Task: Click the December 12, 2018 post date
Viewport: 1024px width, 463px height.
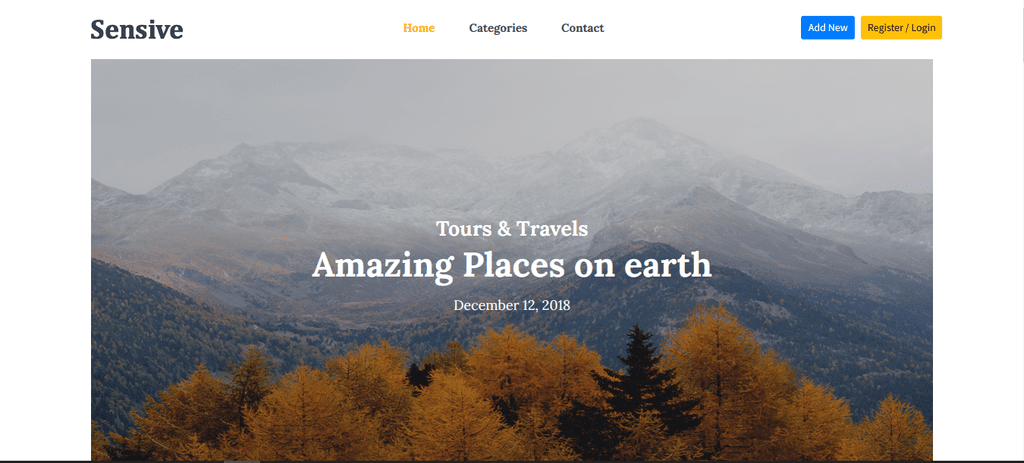Action: coord(512,305)
